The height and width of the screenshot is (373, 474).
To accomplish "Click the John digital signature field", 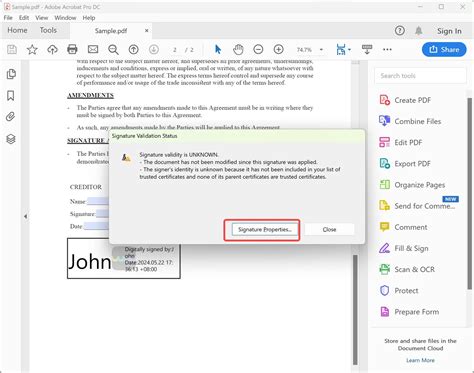I will click(124, 258).
